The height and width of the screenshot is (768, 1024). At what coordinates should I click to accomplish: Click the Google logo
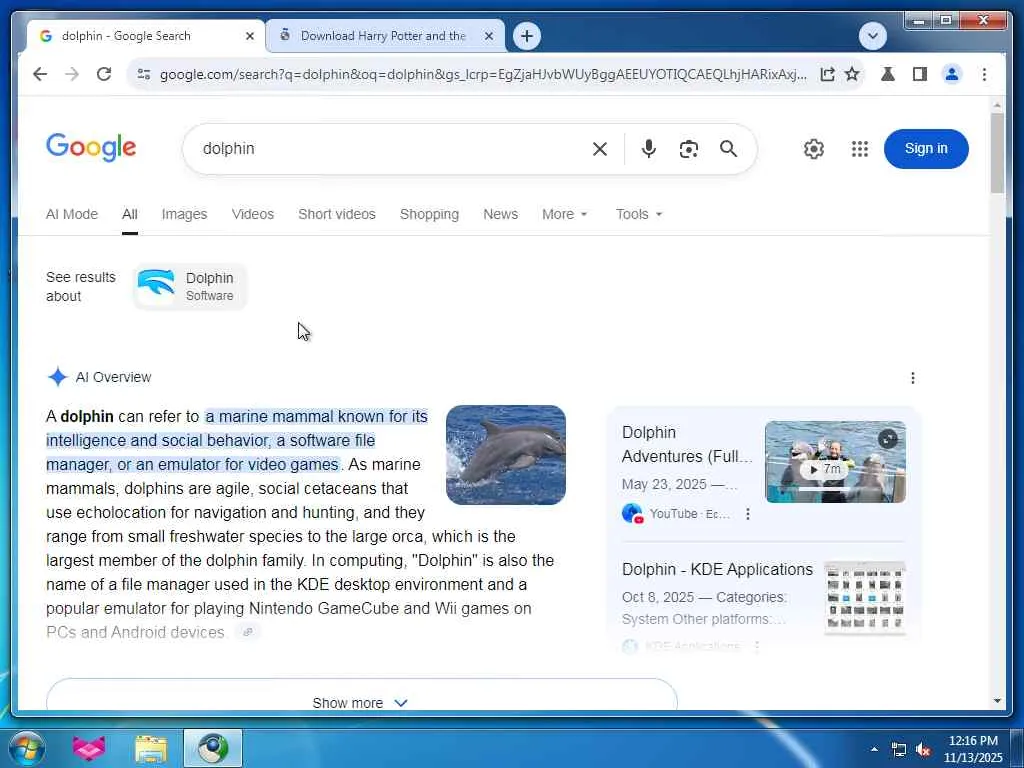[91, 148]
